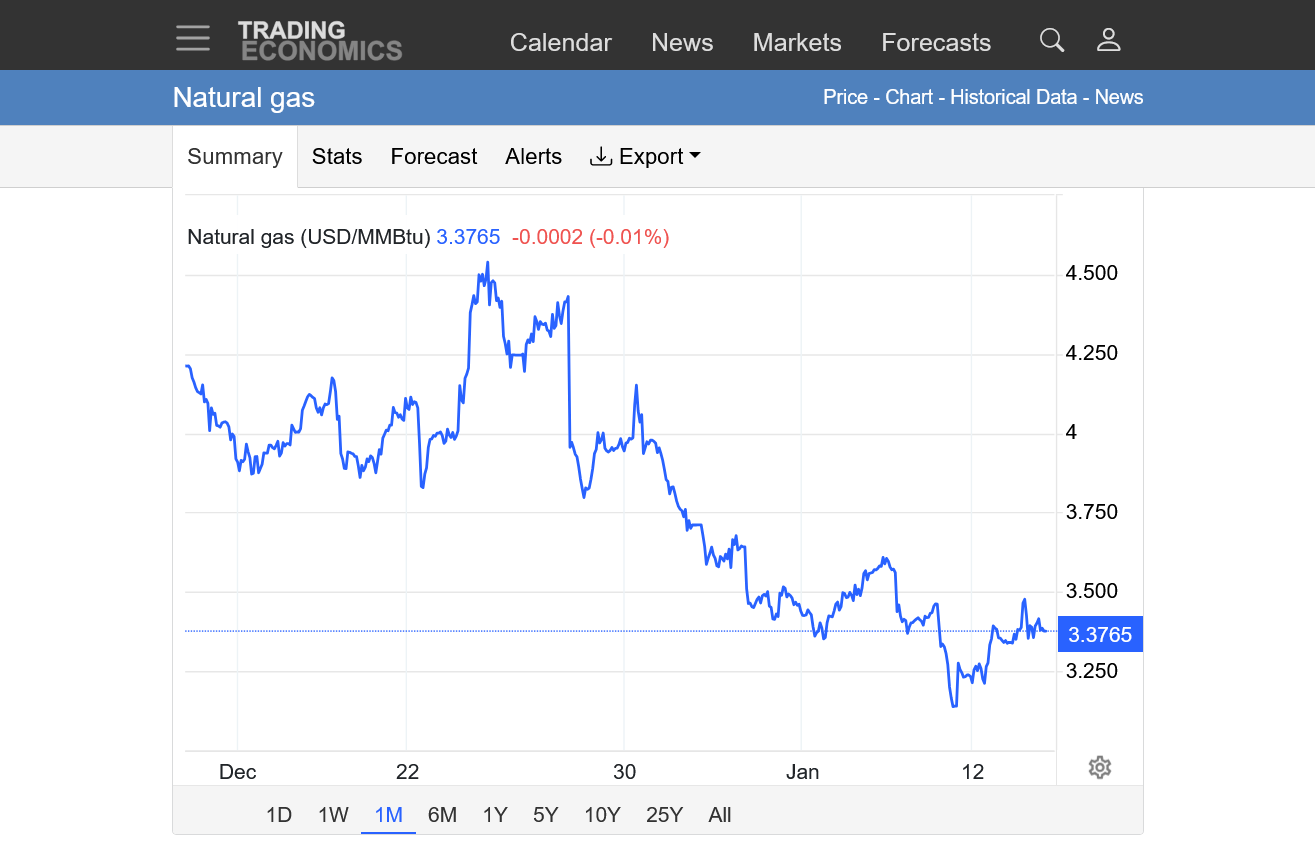Open the Forecast tab
Screen dimensions: 1315x863
click(x=433, y=157)
